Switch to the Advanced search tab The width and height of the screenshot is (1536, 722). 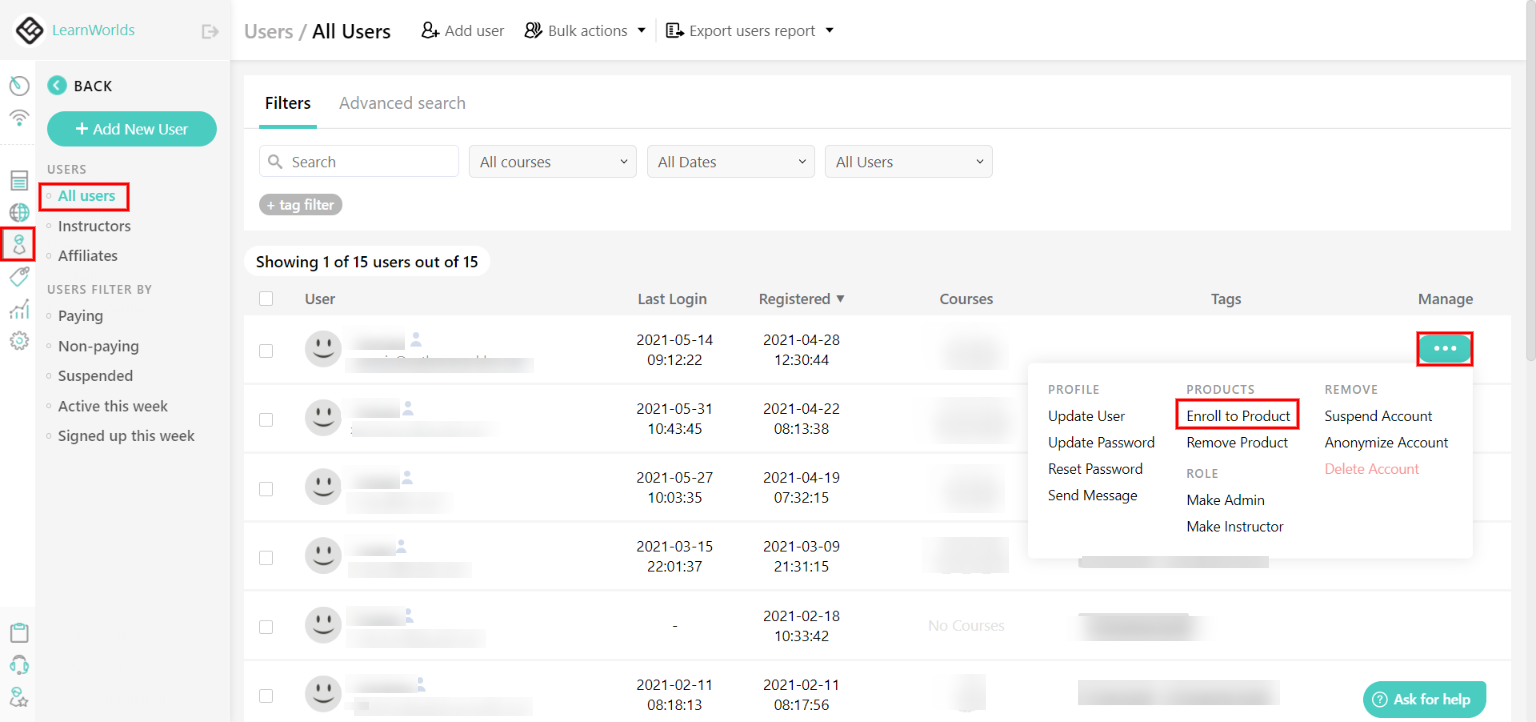pyautogui.click(x=402, y=103)
